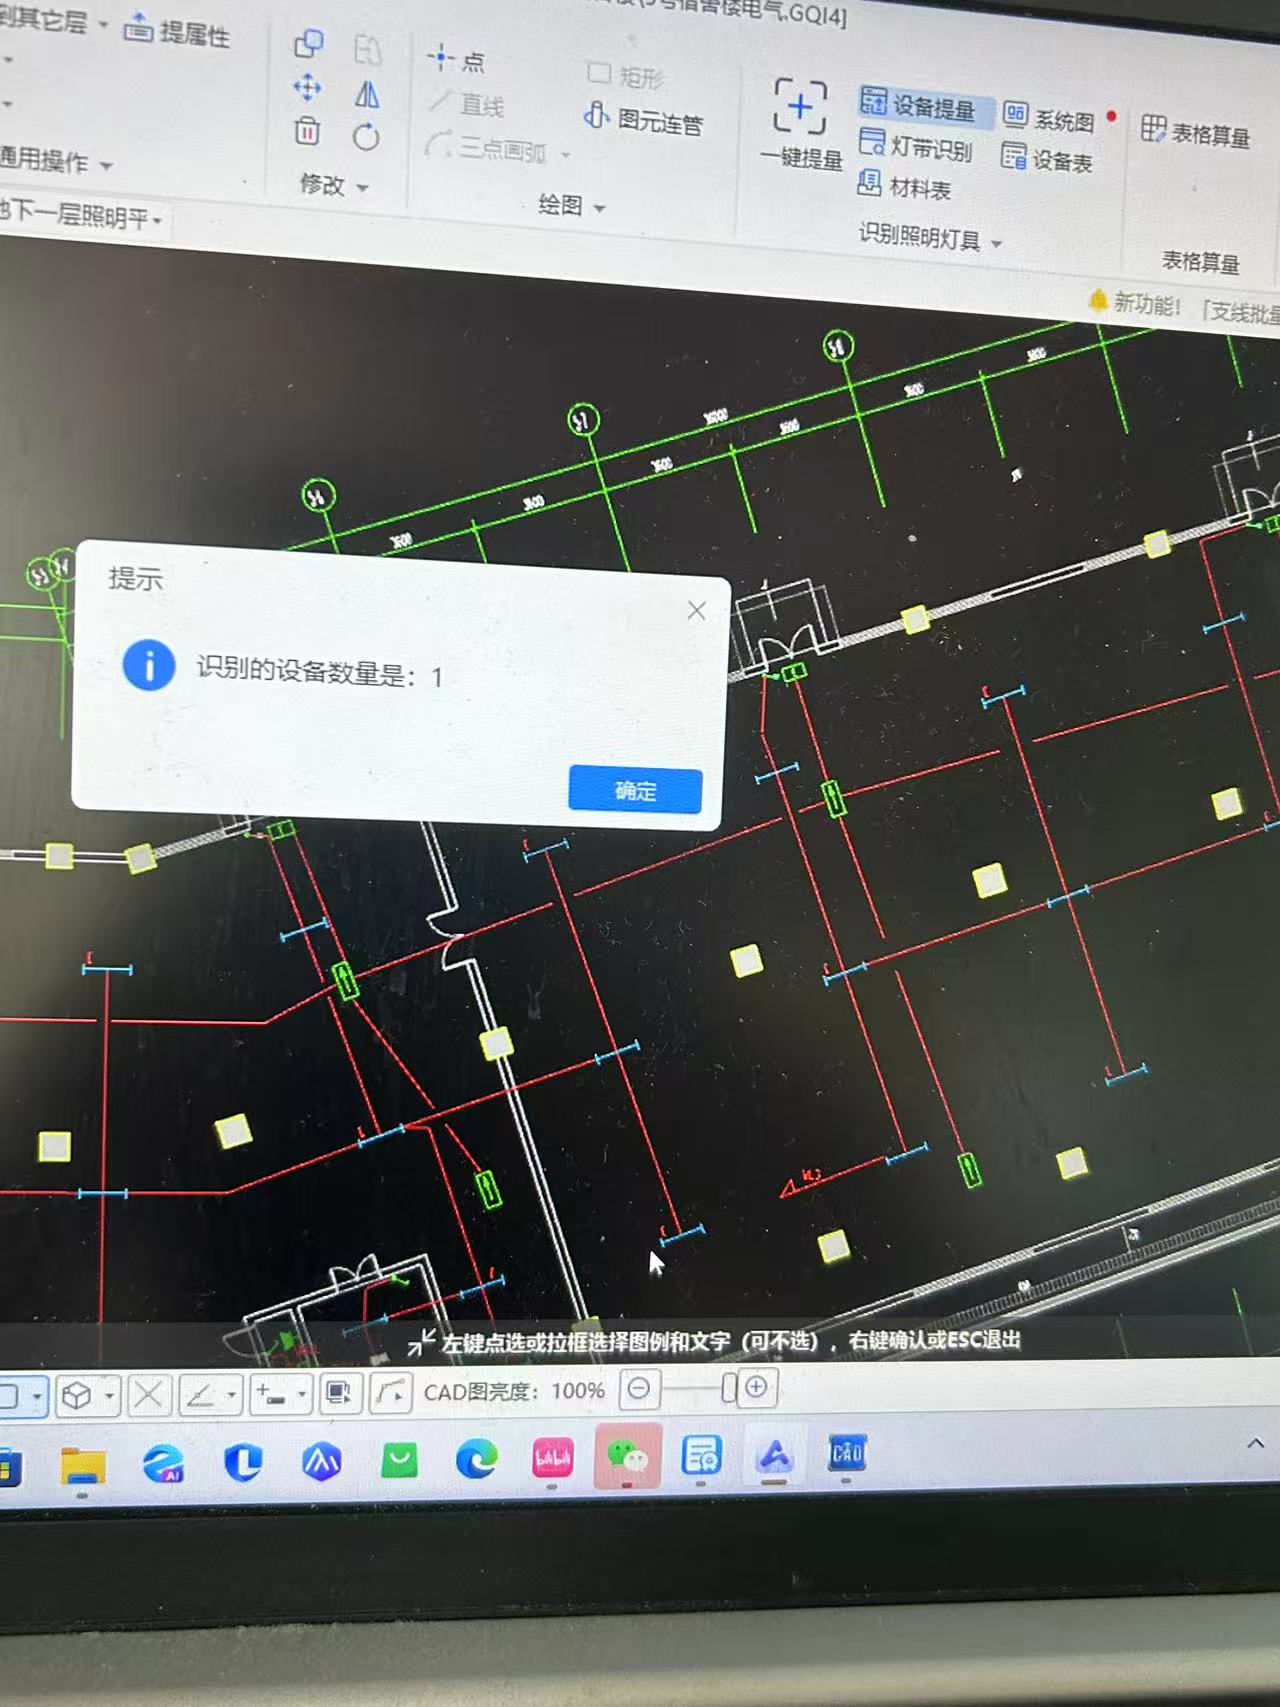Expand the 识别照明灯具 group dropdown
This screenshot has width=1280, height=1707.
click(x=997, y=243)
